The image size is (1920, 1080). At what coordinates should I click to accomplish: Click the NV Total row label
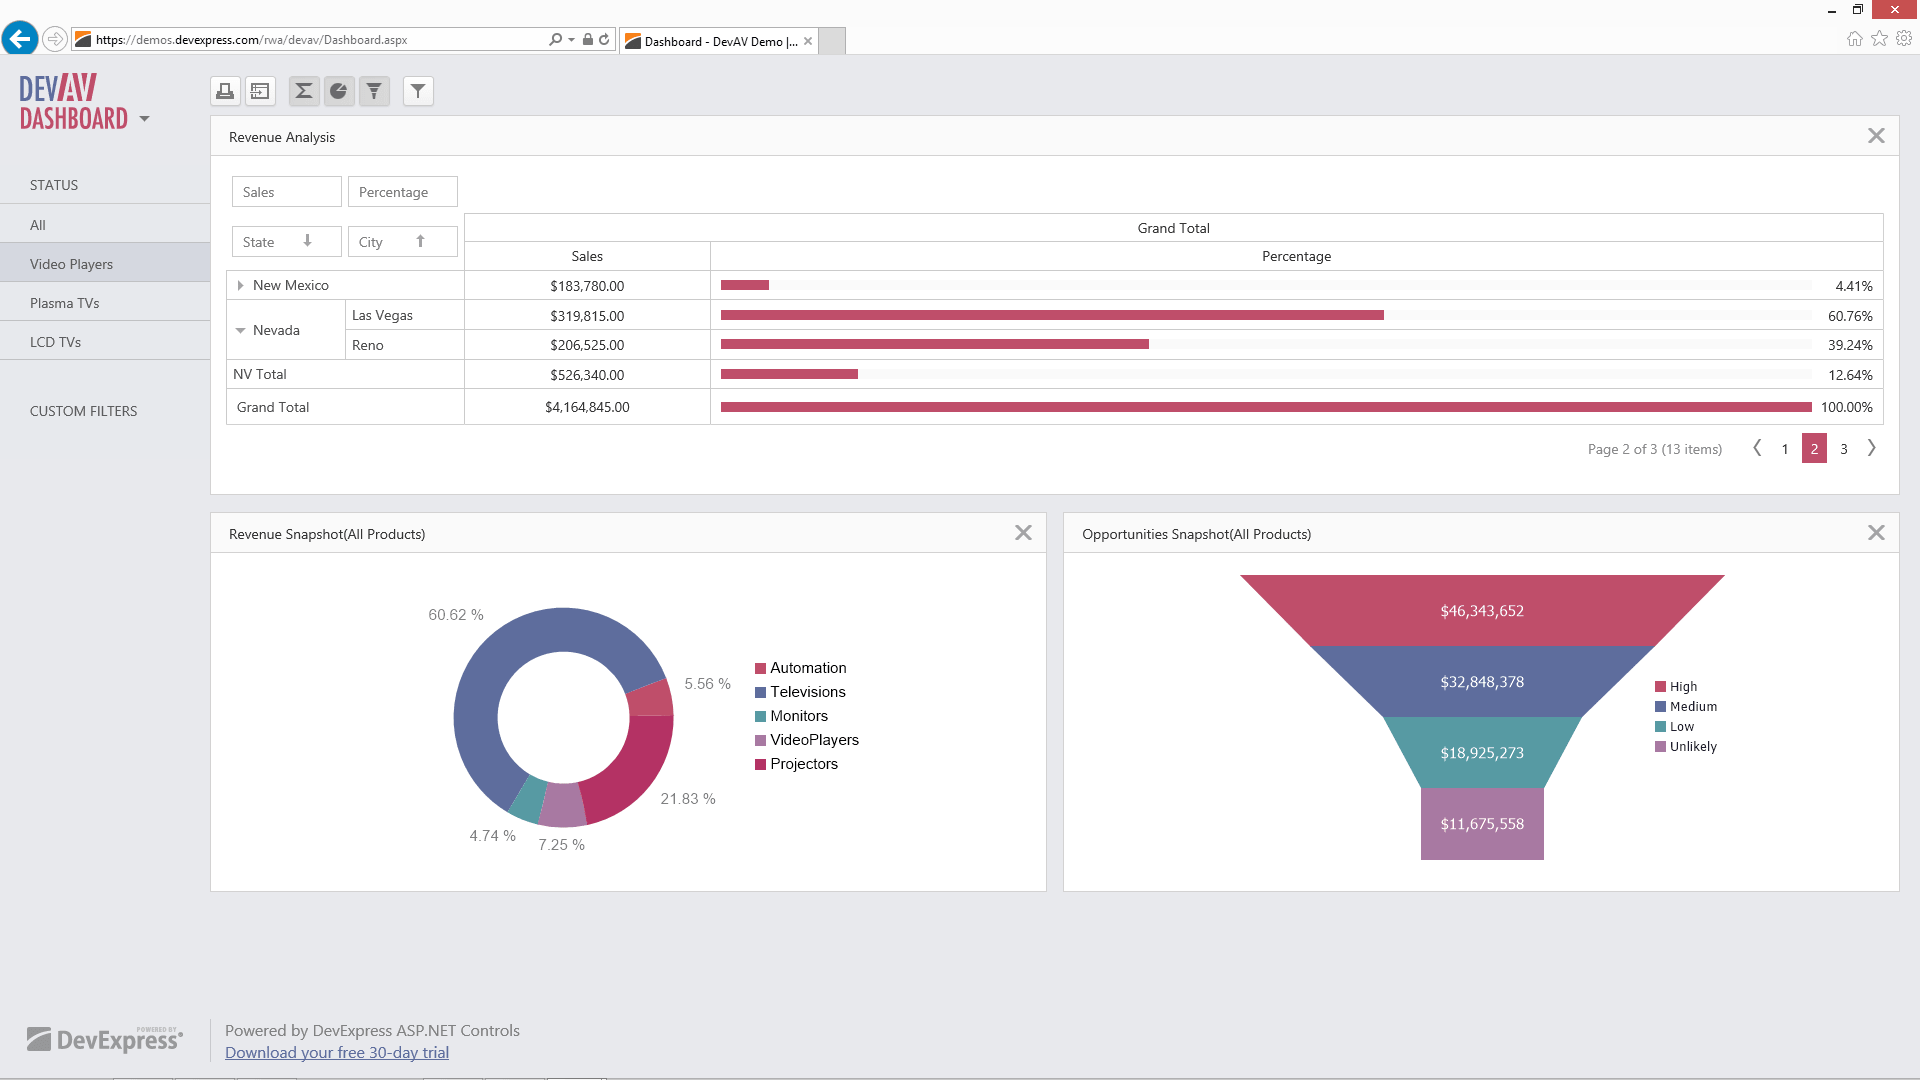point(345,374)
